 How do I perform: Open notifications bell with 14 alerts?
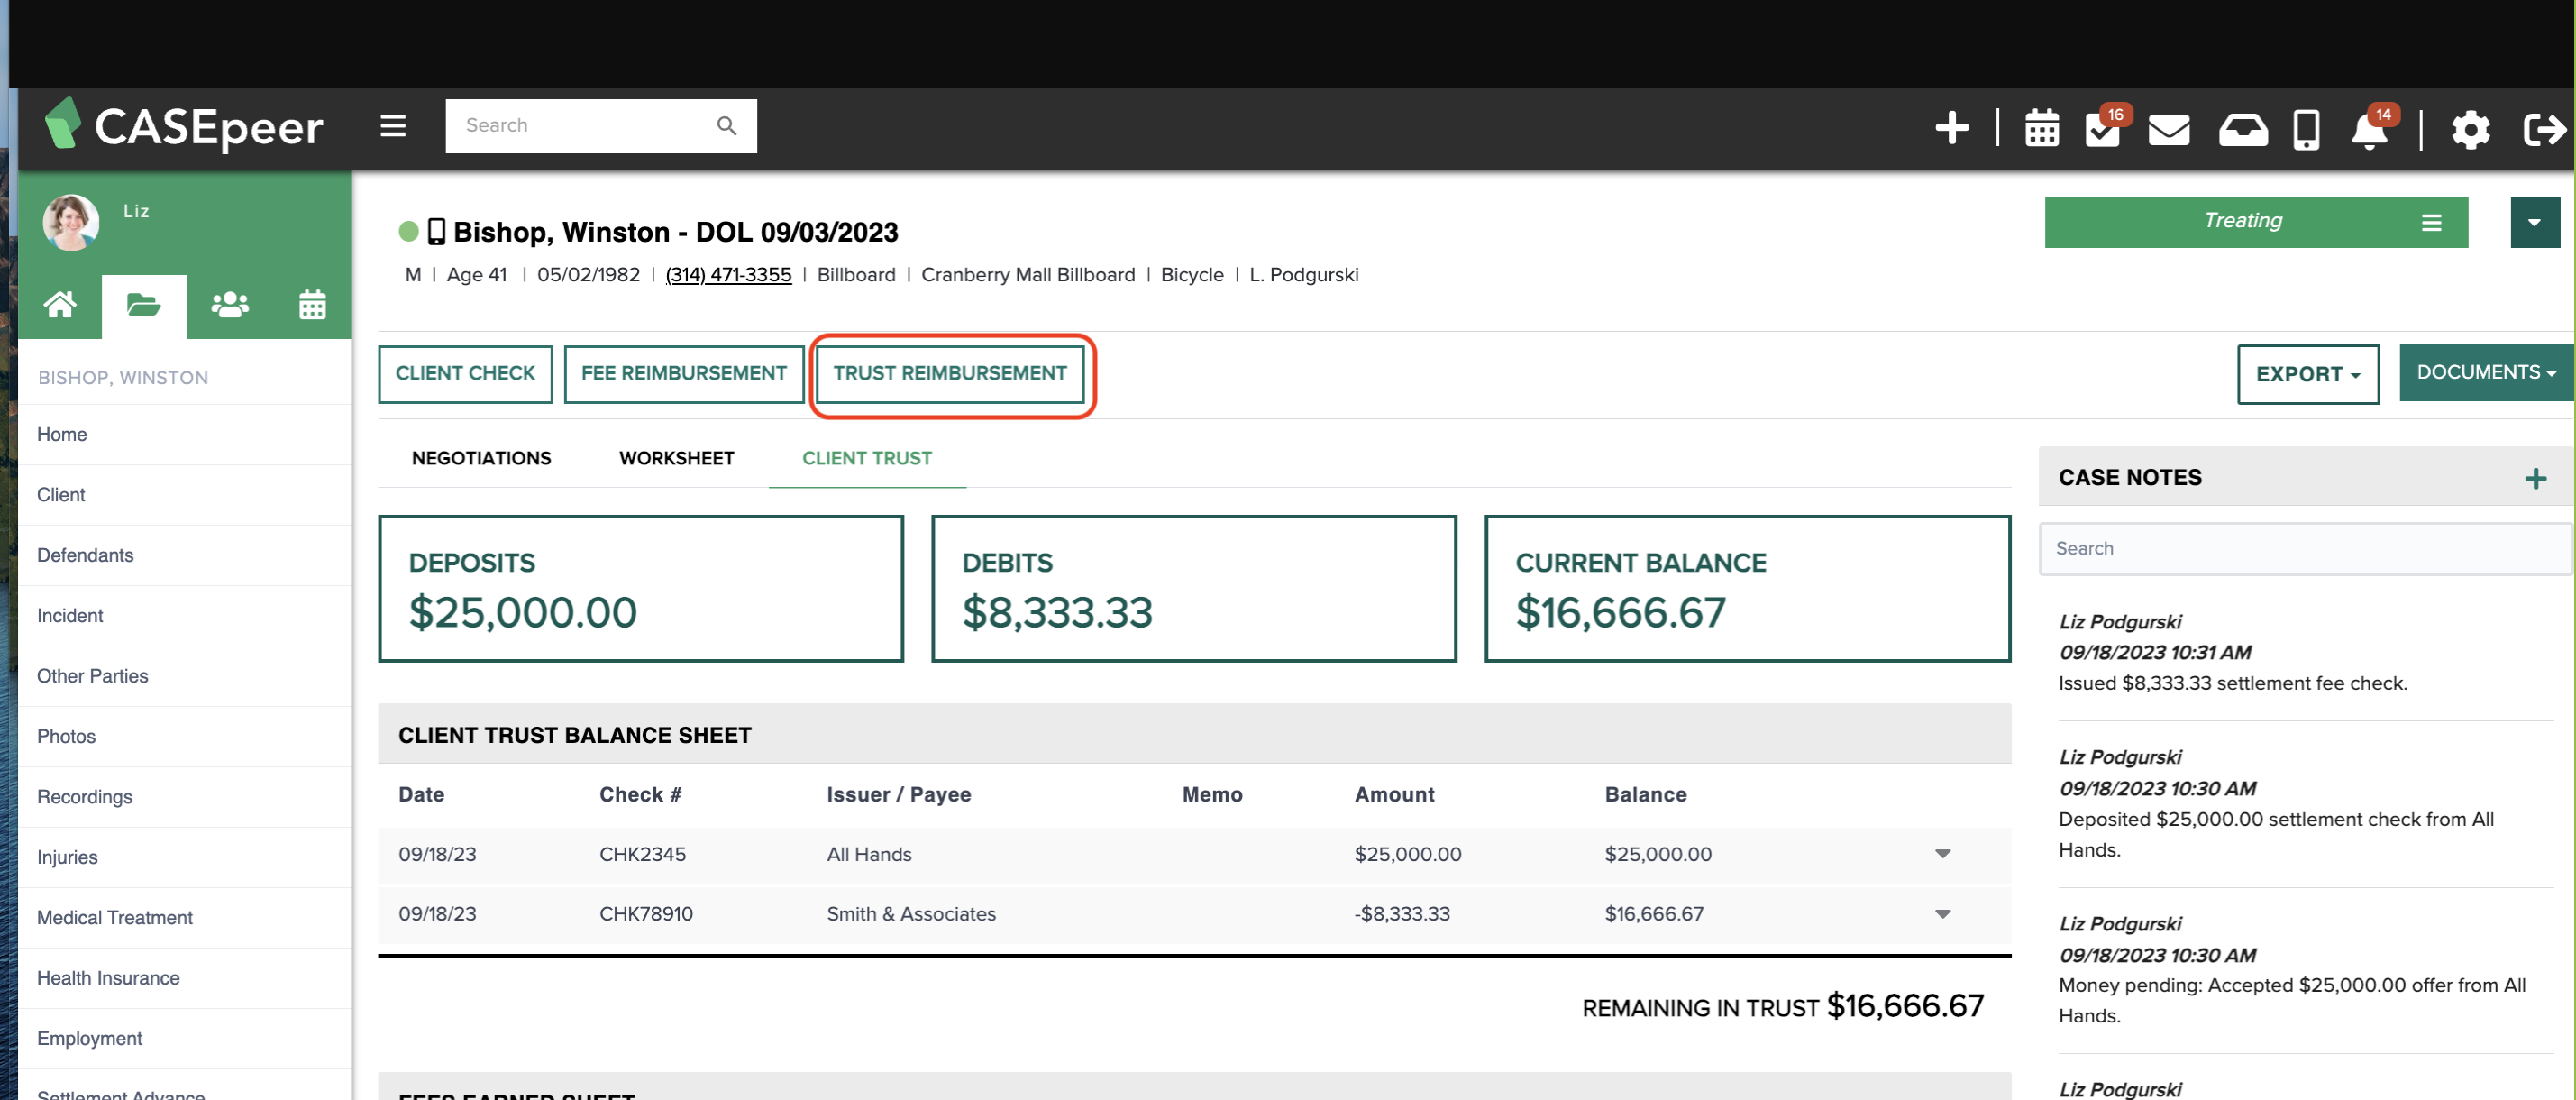coord(2368,130)
